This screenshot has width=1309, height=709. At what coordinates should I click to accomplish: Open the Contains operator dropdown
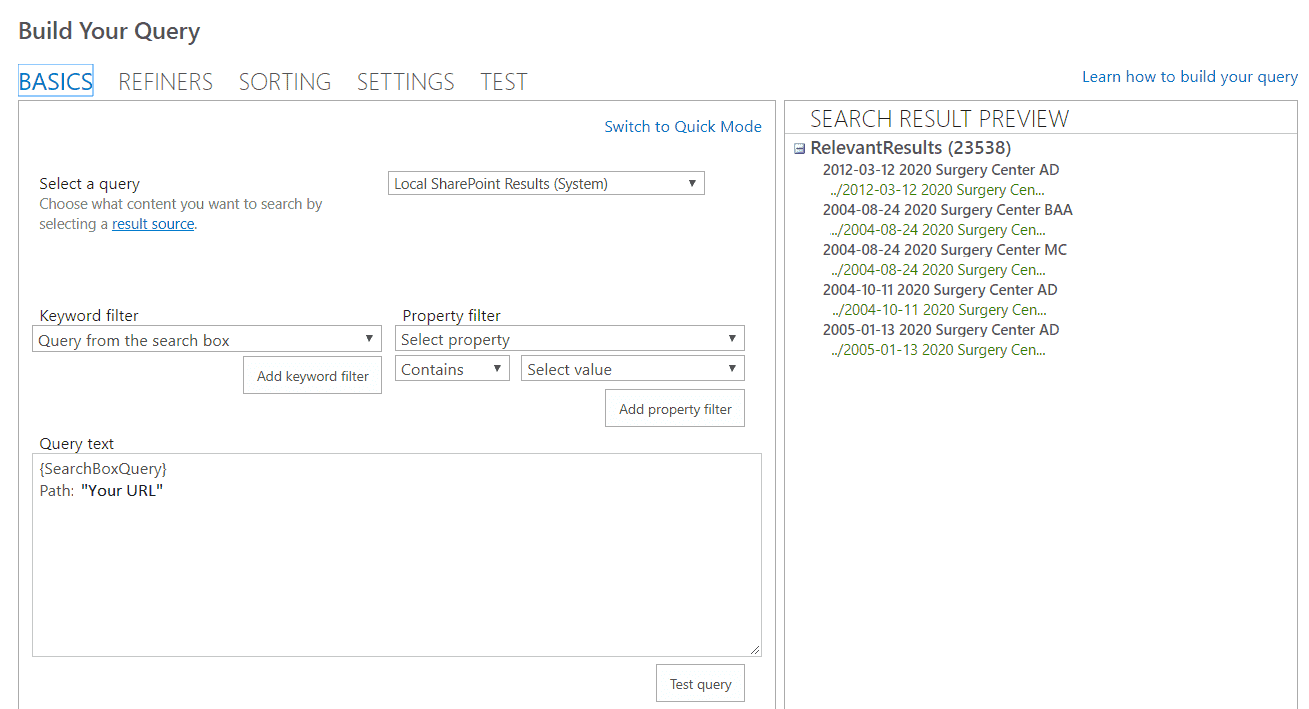pyautogui.click(x=452, y=369)
